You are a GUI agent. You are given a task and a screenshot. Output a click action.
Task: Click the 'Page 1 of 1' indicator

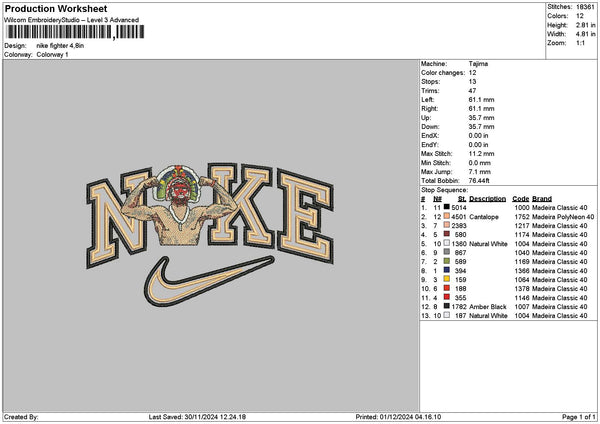[579, 417]
